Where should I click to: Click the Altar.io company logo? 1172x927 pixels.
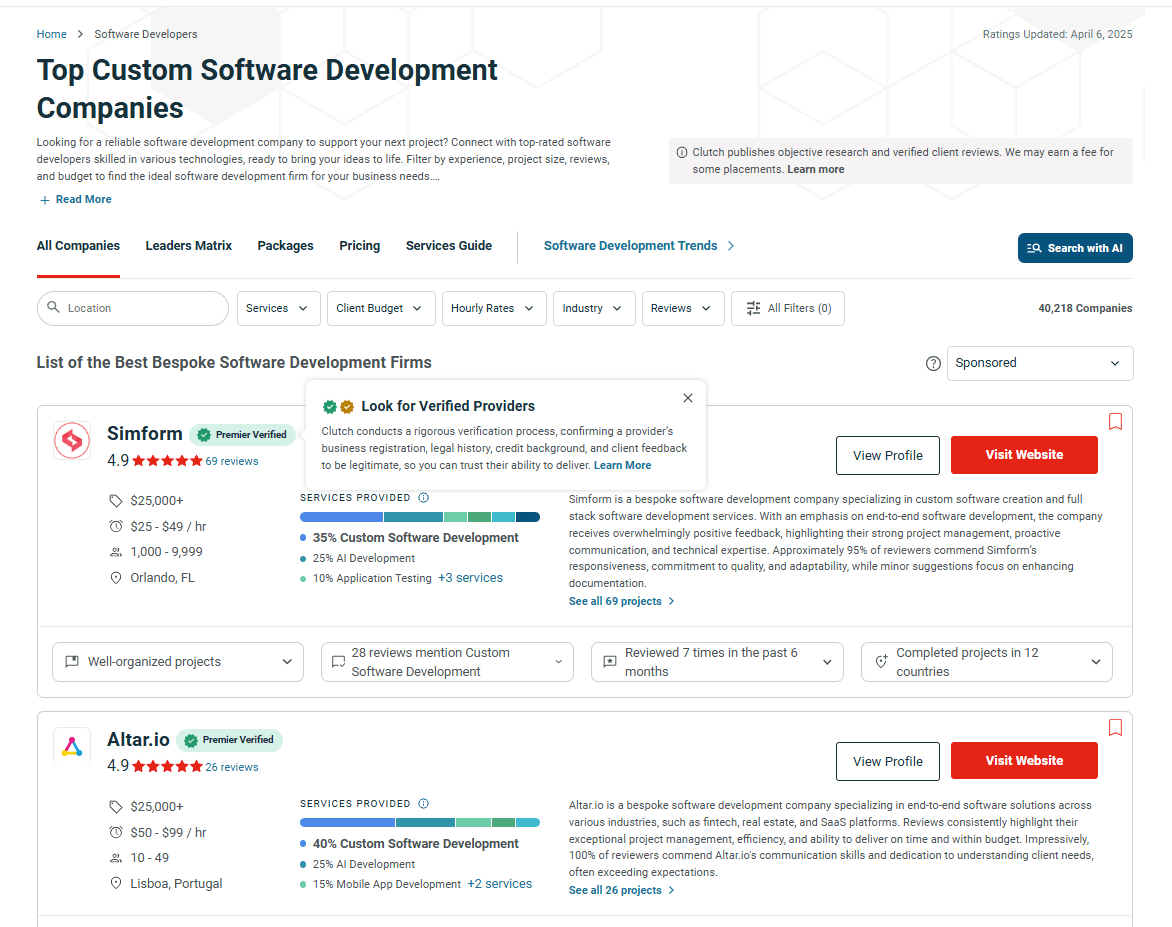[x=72, y=746]
